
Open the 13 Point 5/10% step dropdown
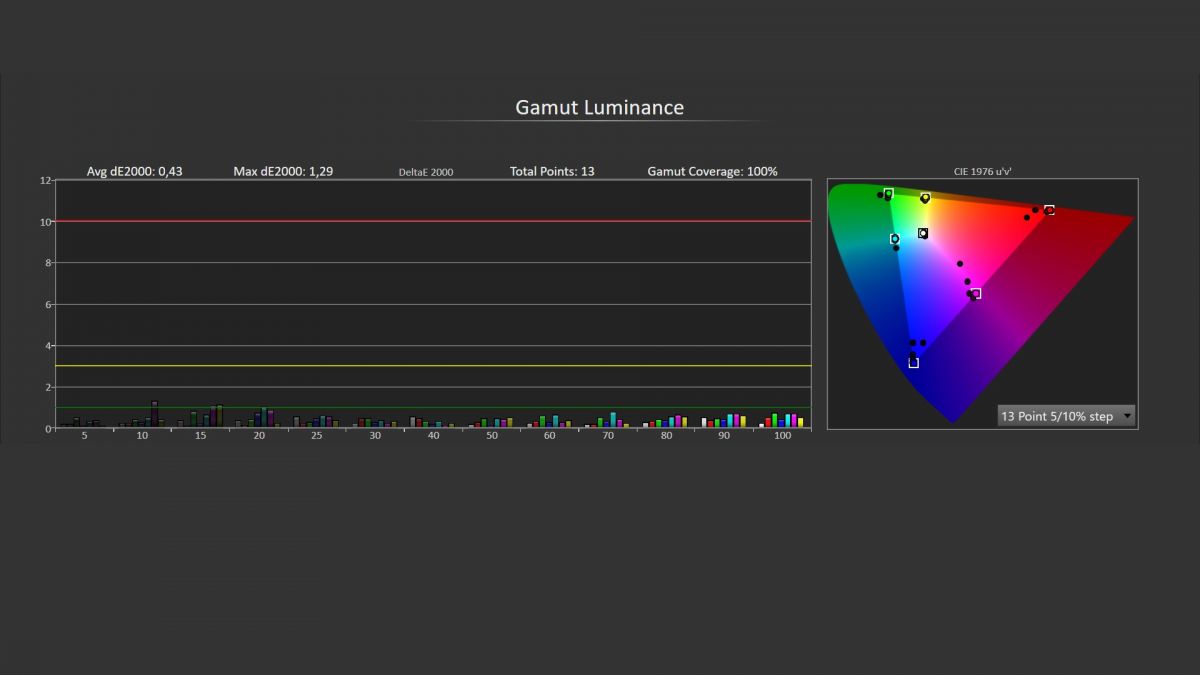(1066, 416)
